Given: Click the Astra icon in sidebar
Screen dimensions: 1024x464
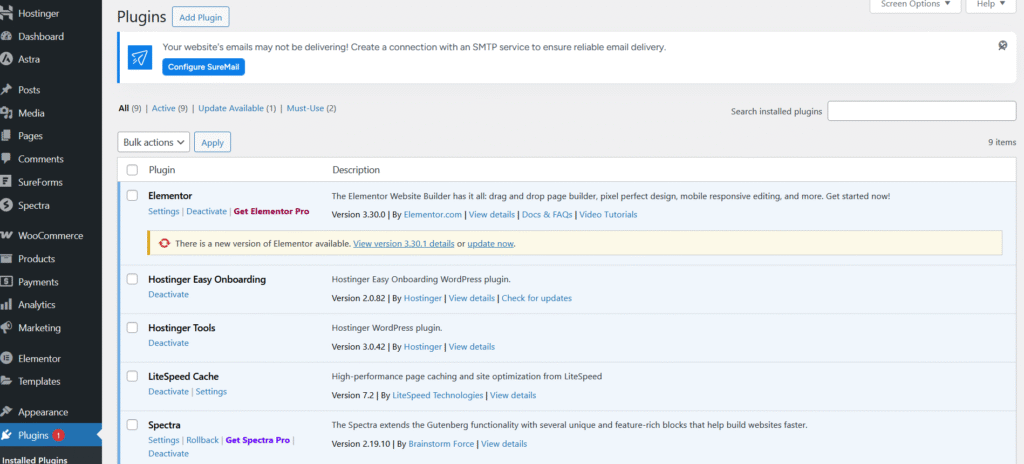Looking at the screenshot, I should (6, 59).
